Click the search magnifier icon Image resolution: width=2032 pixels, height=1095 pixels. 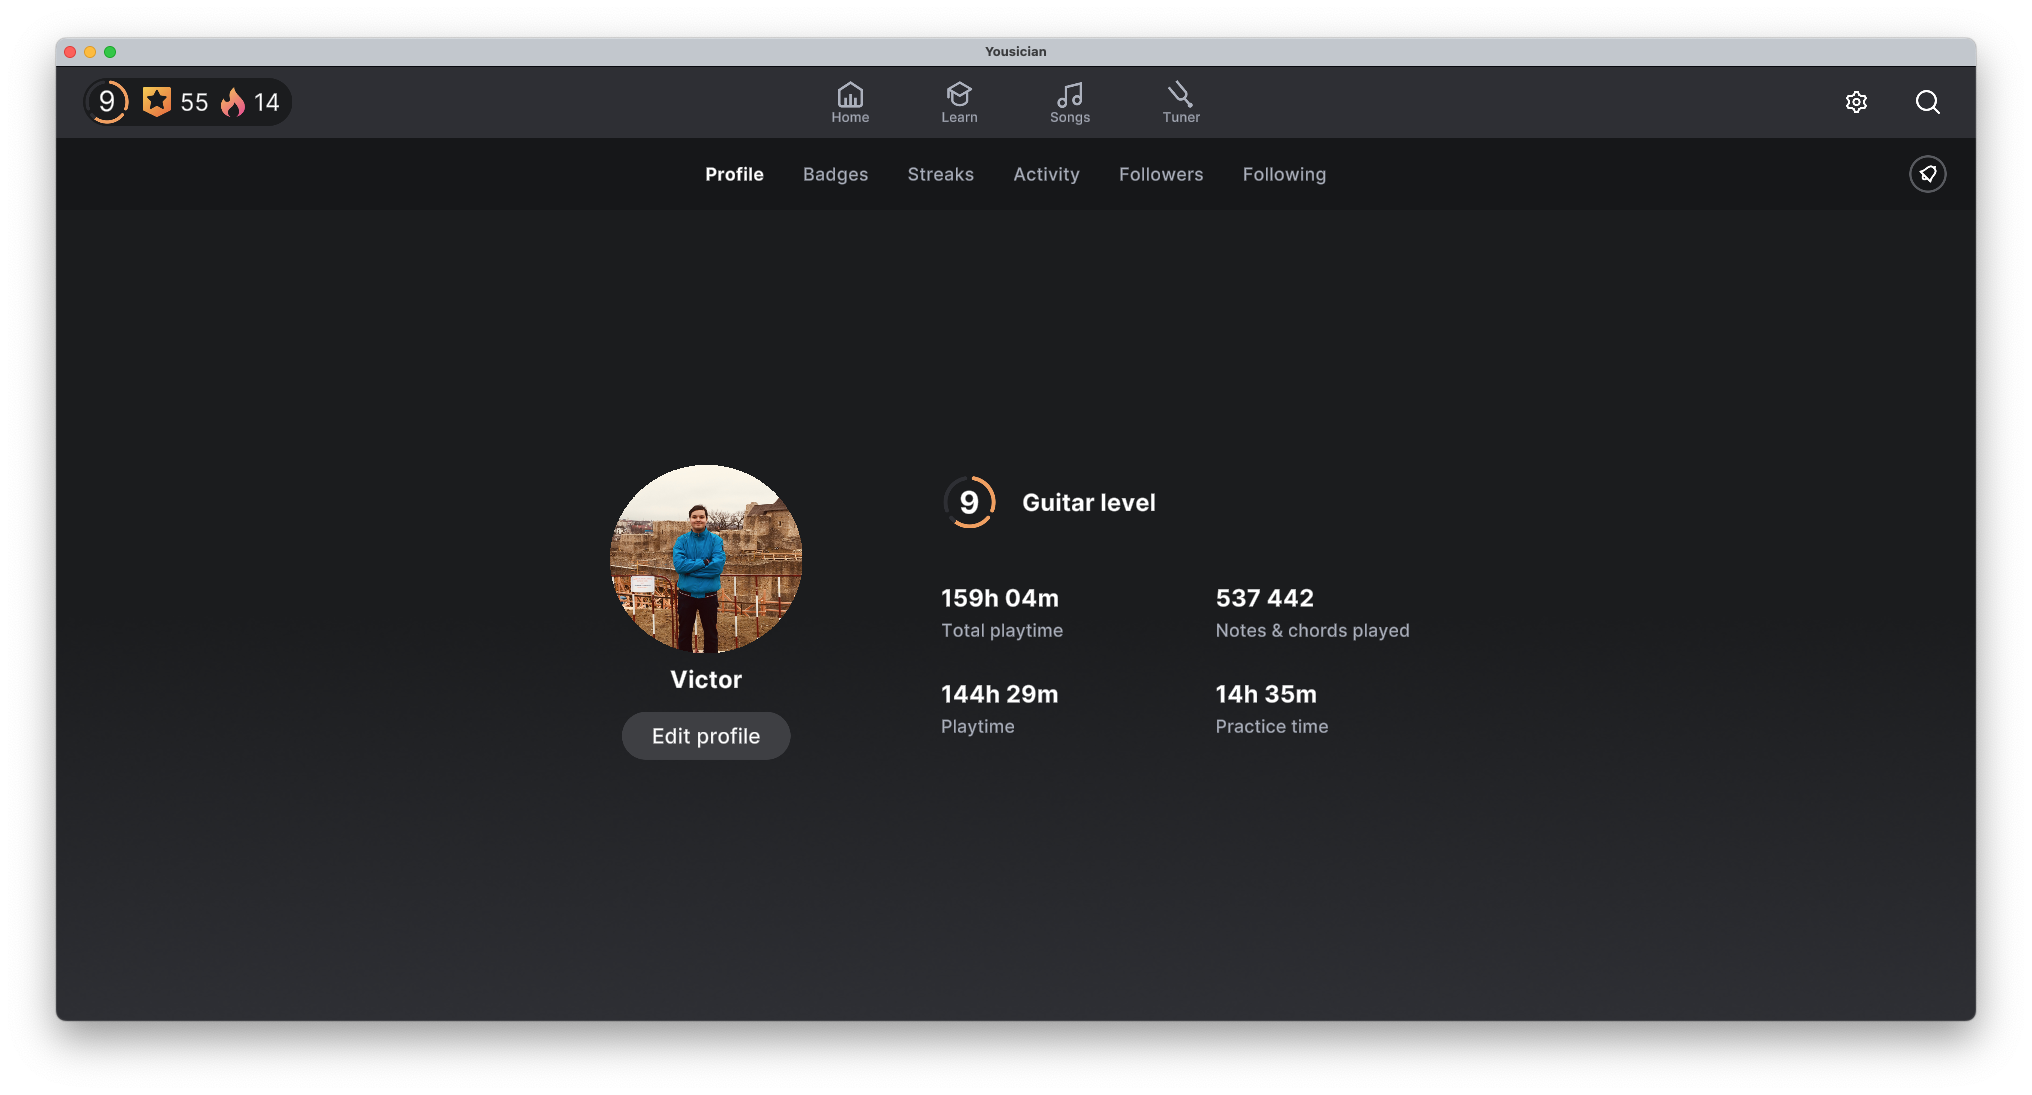(x=1927, y=102)
